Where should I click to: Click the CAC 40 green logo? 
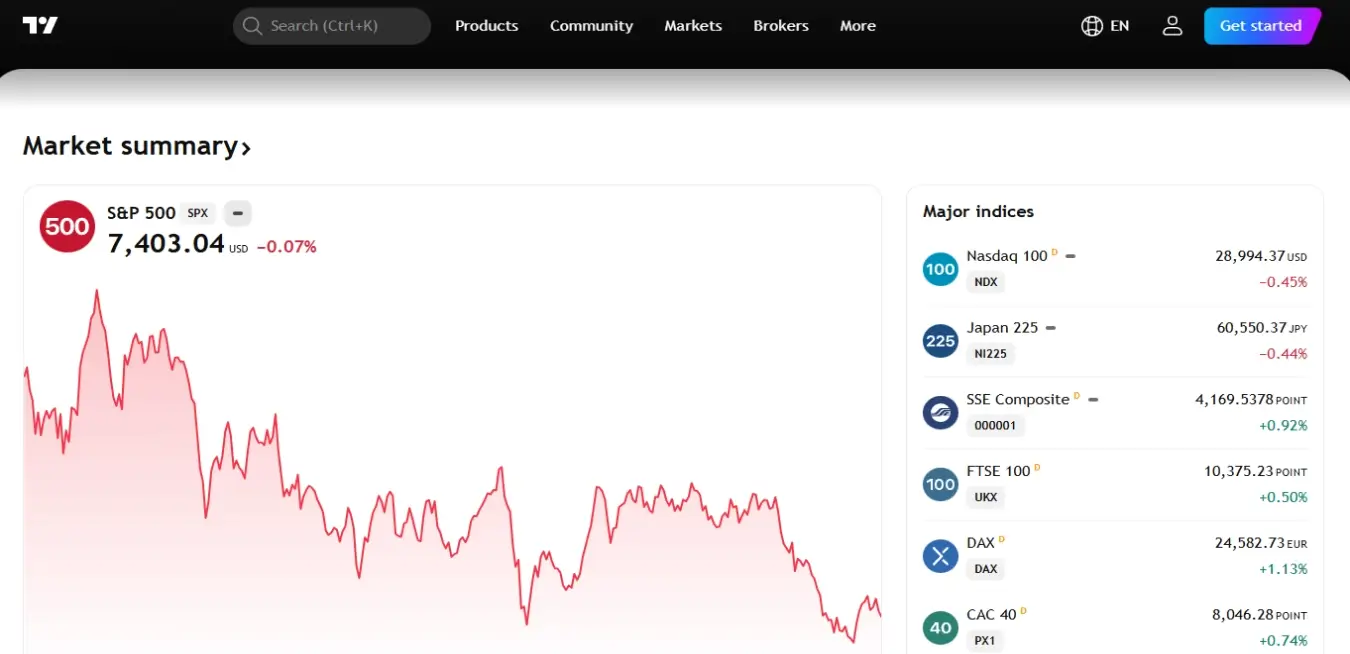[x=940, y=628]
